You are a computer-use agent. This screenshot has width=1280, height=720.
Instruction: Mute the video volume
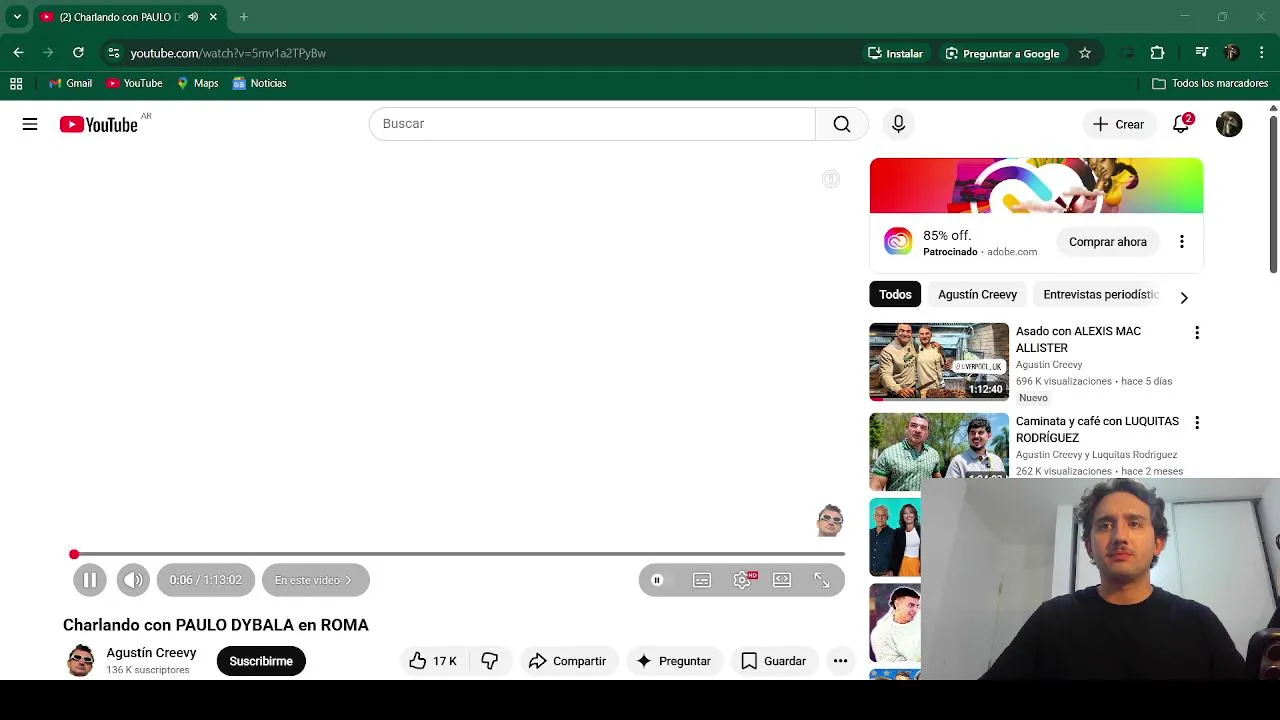(133, 580)
